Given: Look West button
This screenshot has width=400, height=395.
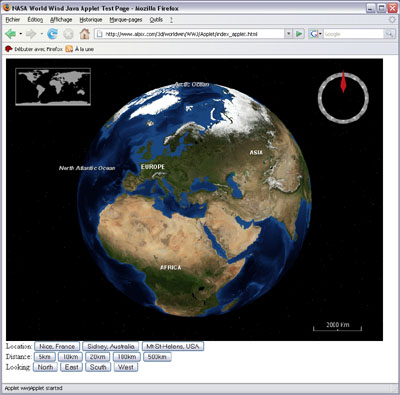Looking at the screenshot, I should tap(126, 367).
